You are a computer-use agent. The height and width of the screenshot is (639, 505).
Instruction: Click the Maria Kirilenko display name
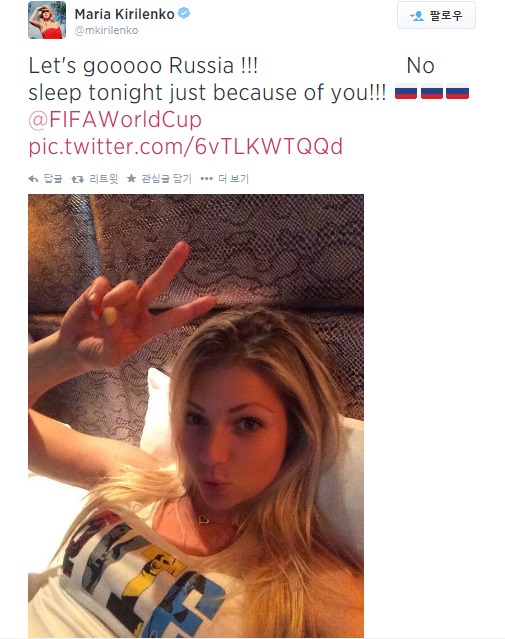point(124,14)
